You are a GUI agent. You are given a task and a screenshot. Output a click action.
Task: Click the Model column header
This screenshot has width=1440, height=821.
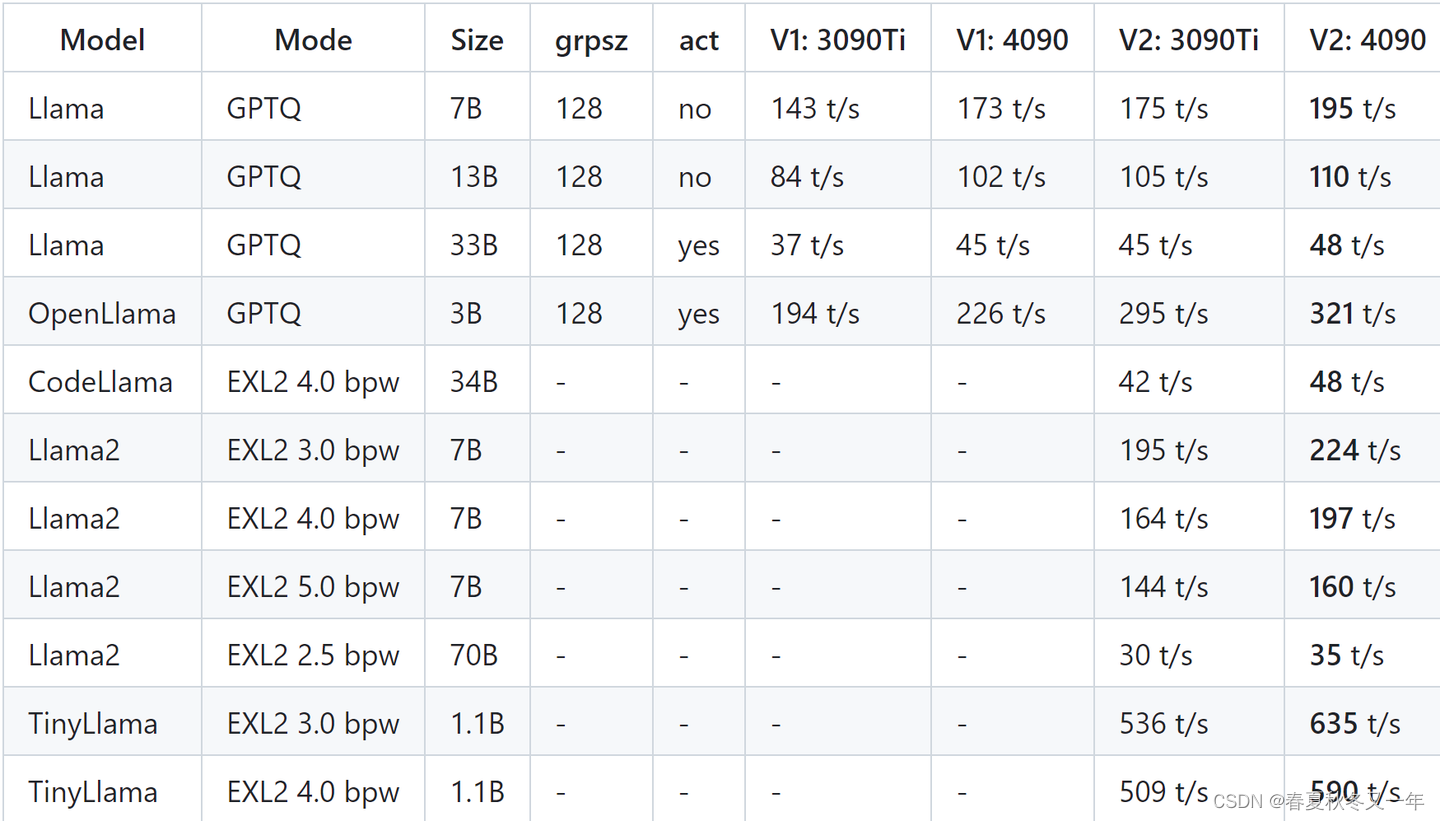(102, 40)
